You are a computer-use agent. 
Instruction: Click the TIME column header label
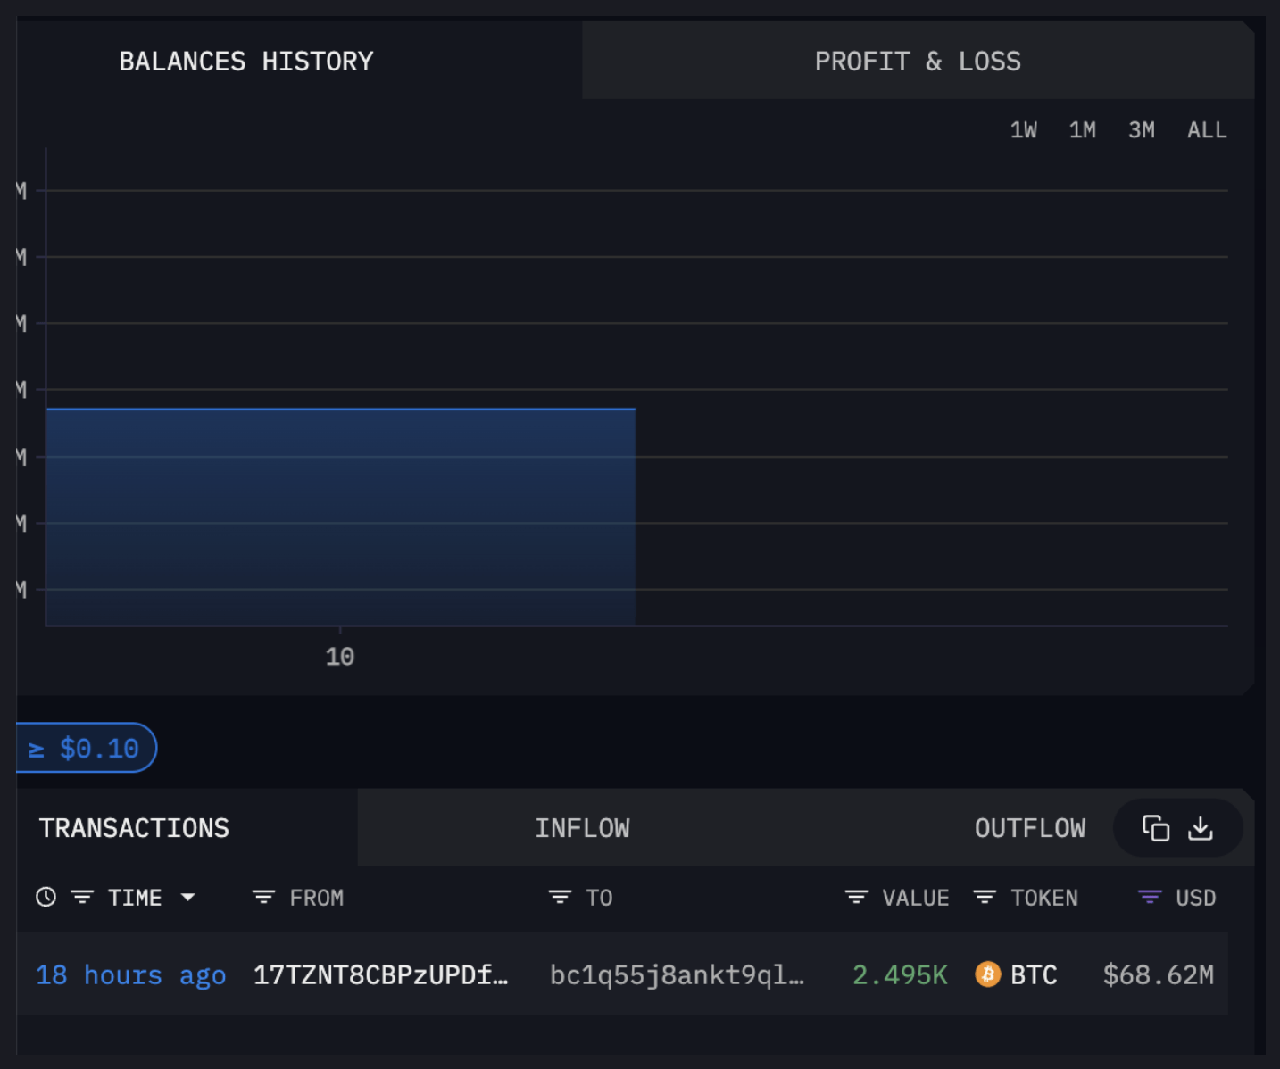135,898
